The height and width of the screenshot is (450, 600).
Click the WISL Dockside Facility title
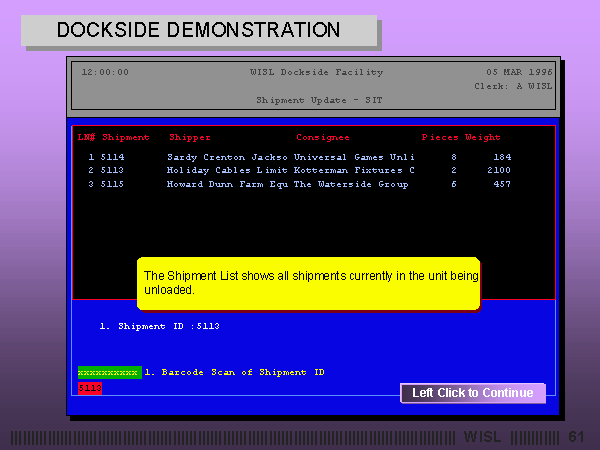coord(316,72)
